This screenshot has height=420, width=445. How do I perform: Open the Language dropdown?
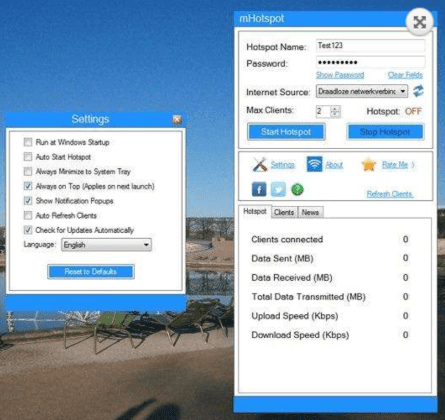pos(106,245)
